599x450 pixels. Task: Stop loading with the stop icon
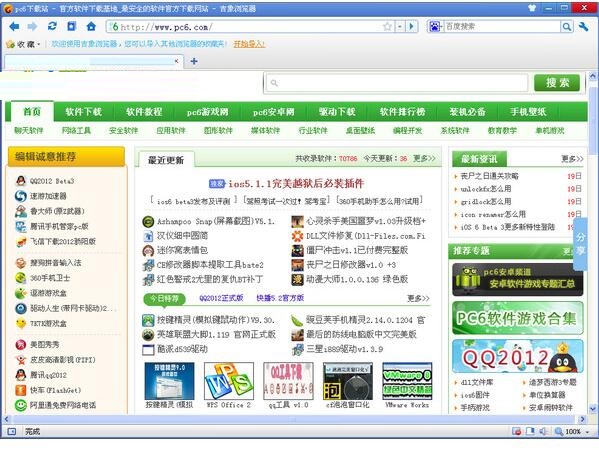tap(71, 26)
